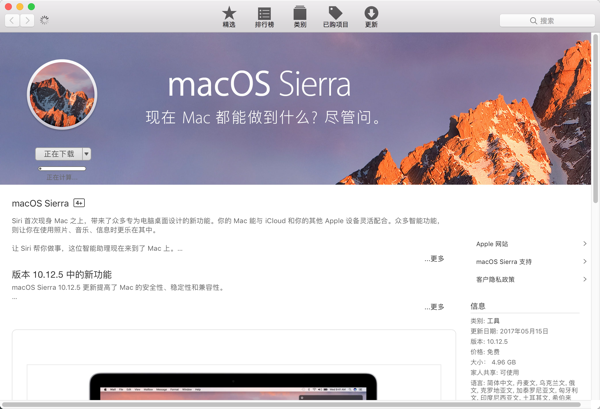Screen dimensions: 600x409
Task: Click the loading spinner in toolbar
Action: tap(44, 20)
